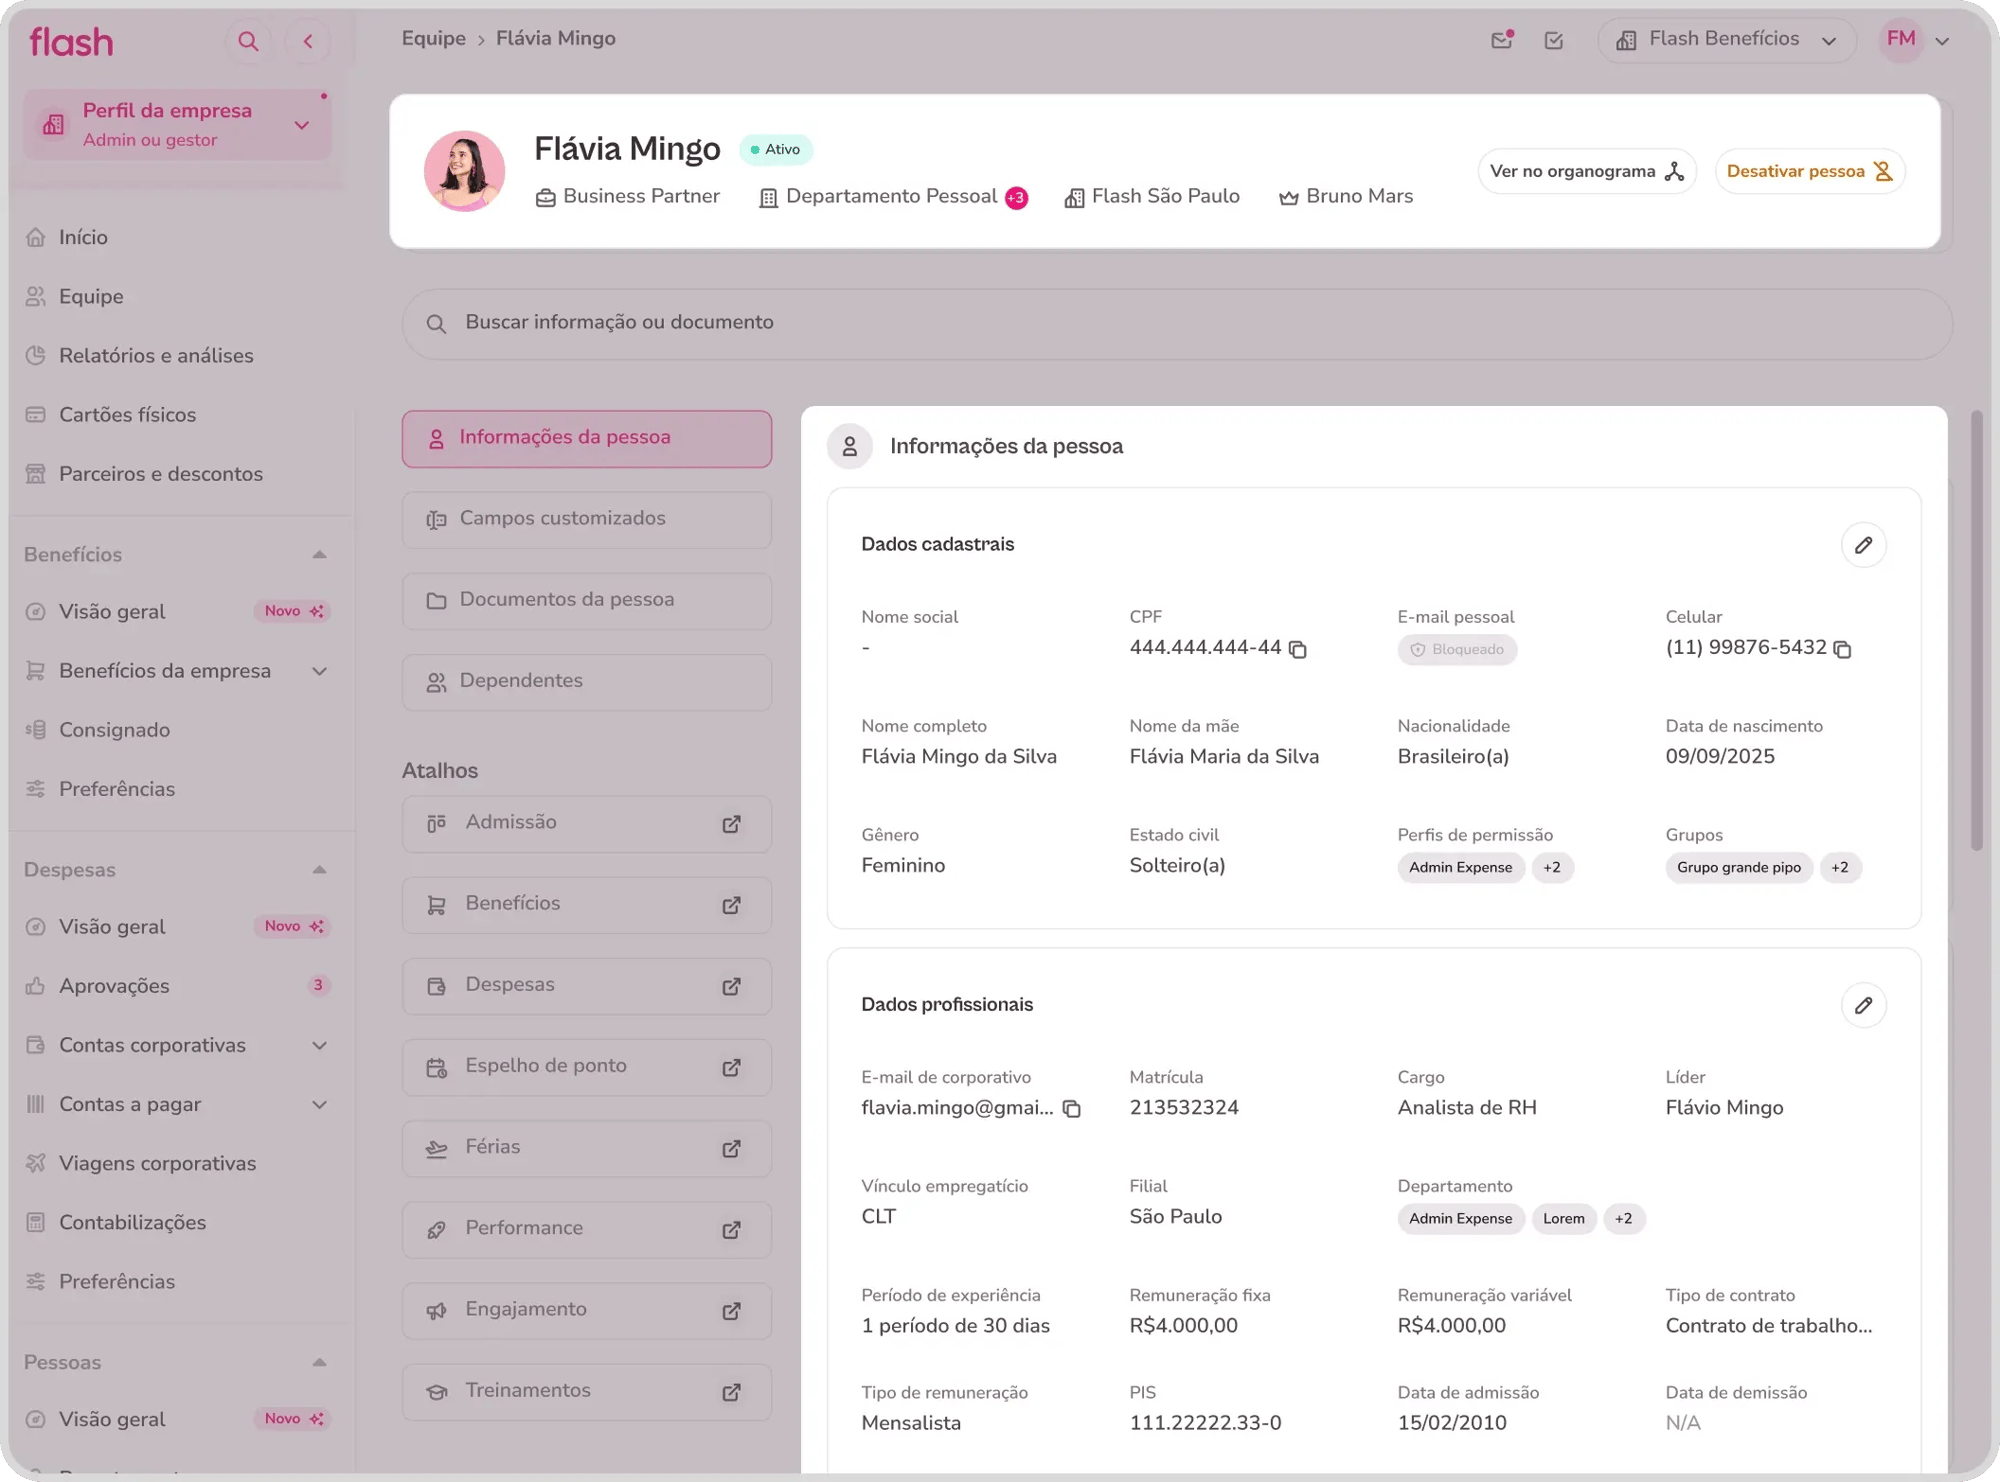The height and width of the screenshot is (1482, 2000).
Task: Expand Contas a pagar submenu
Action: (319, 1104)
